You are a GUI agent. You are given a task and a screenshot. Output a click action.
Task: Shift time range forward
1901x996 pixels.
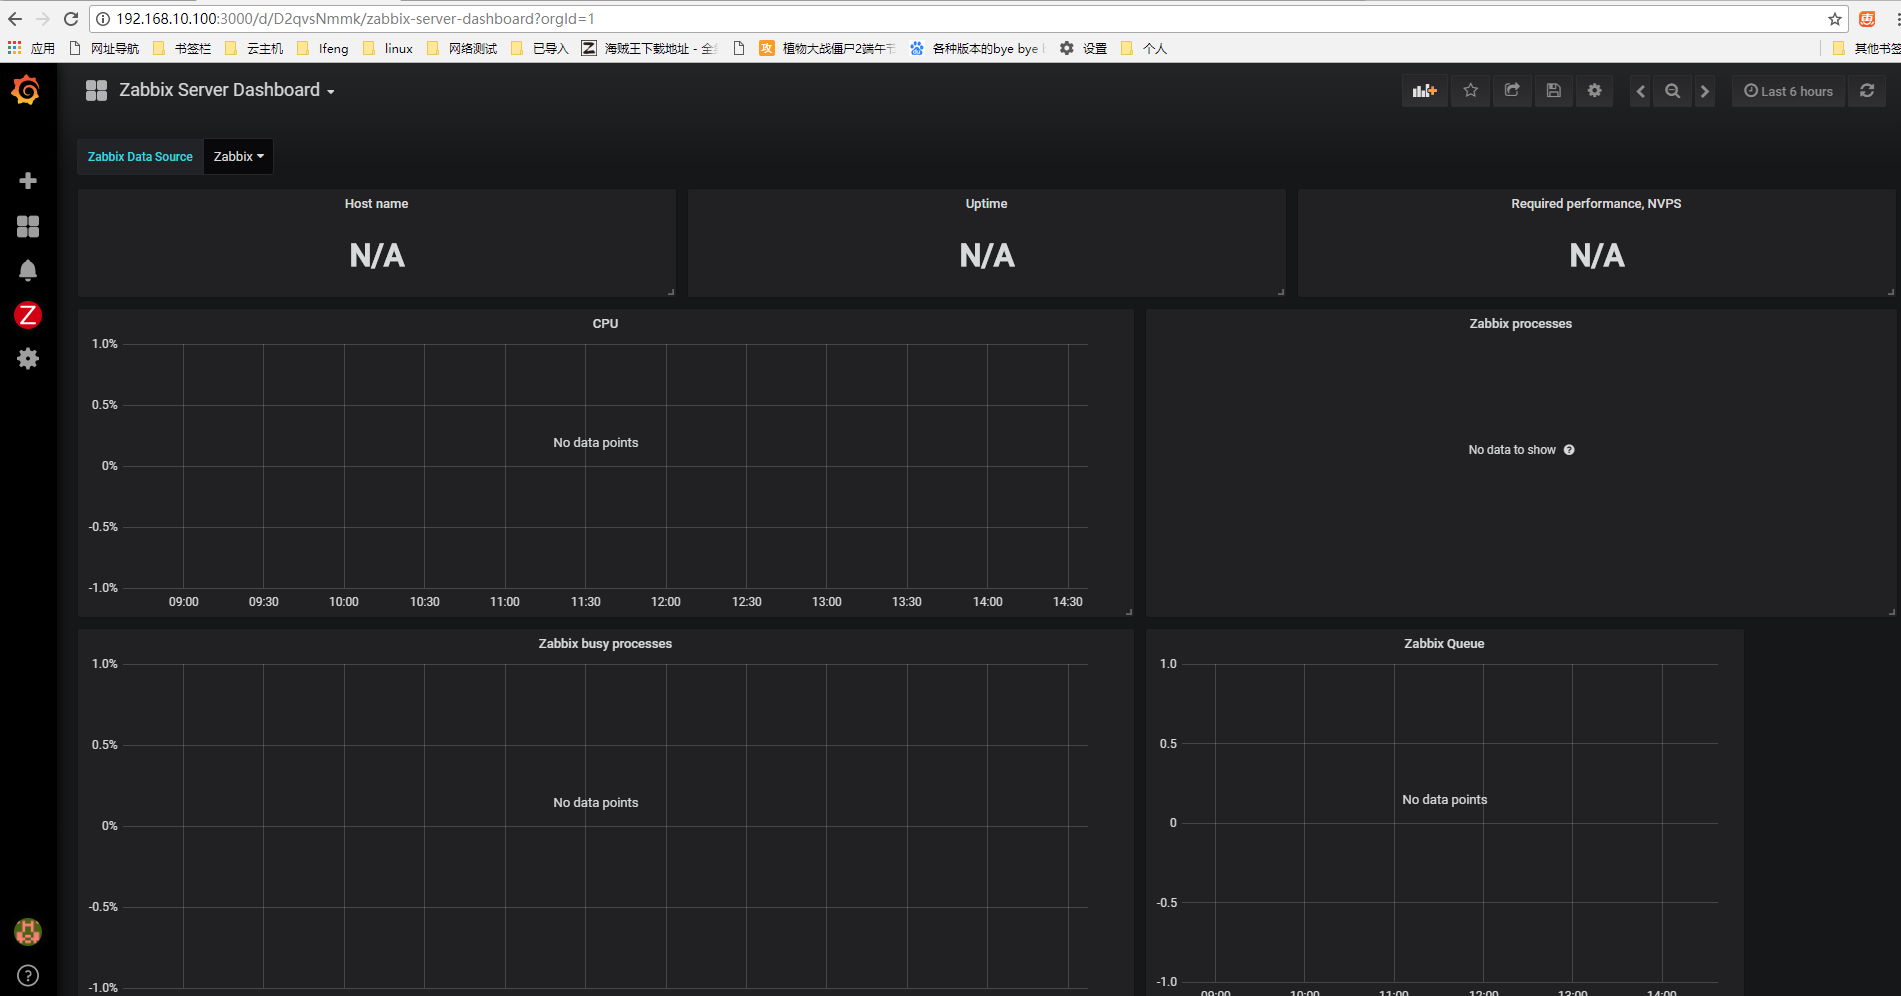[1705, 91]
